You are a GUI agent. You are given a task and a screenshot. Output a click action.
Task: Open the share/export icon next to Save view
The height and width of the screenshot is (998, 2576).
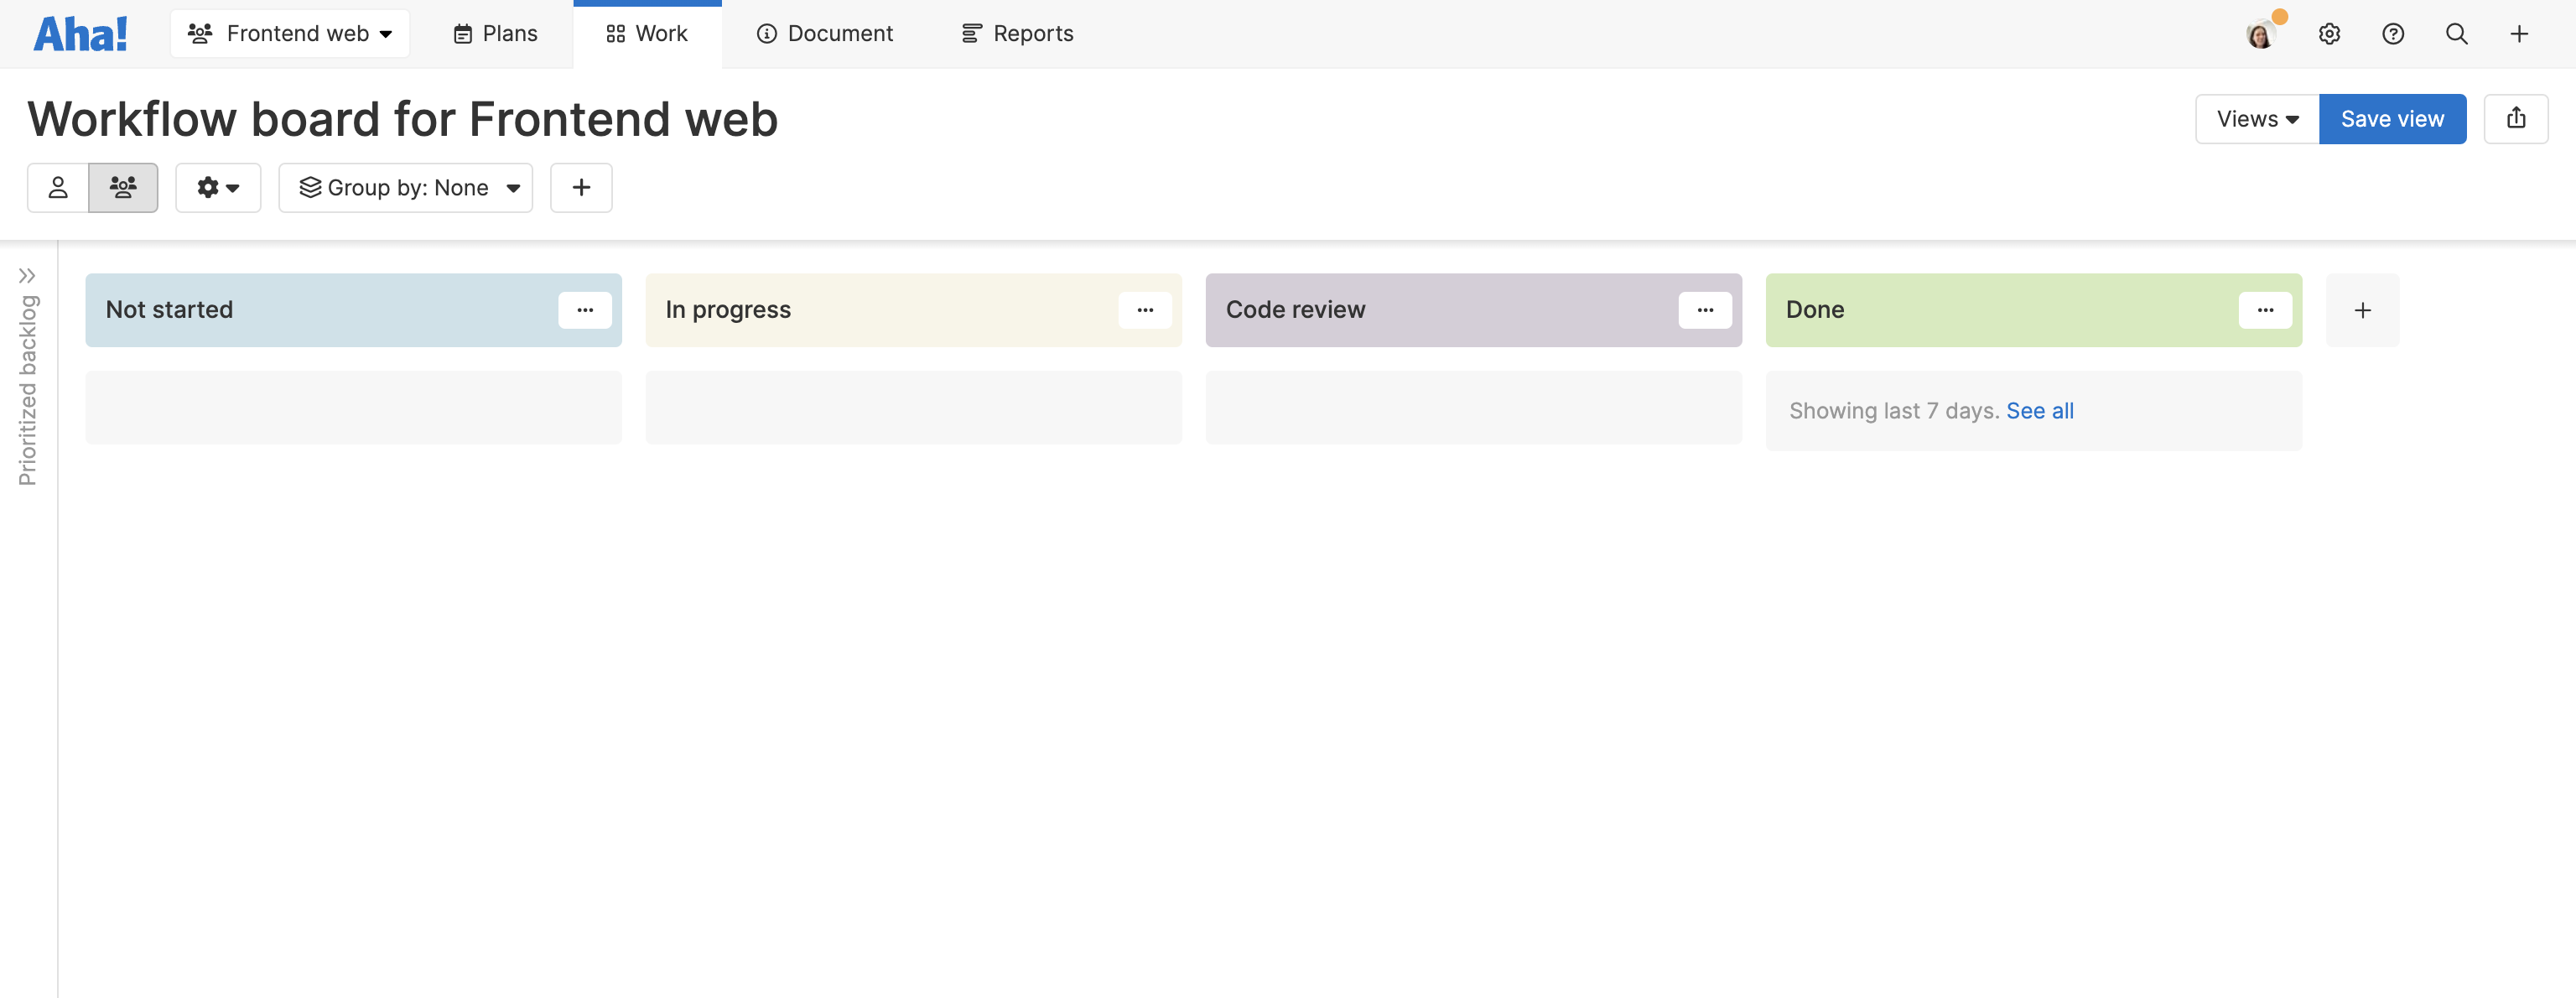point(2517,118)
